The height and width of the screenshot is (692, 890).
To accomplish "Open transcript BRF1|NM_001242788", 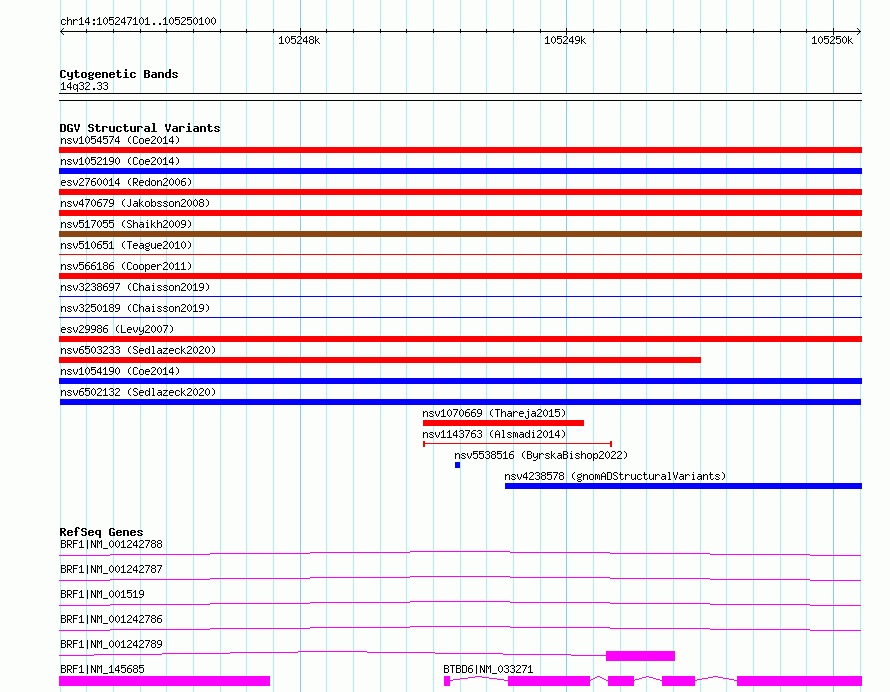I will coord(111,544).
